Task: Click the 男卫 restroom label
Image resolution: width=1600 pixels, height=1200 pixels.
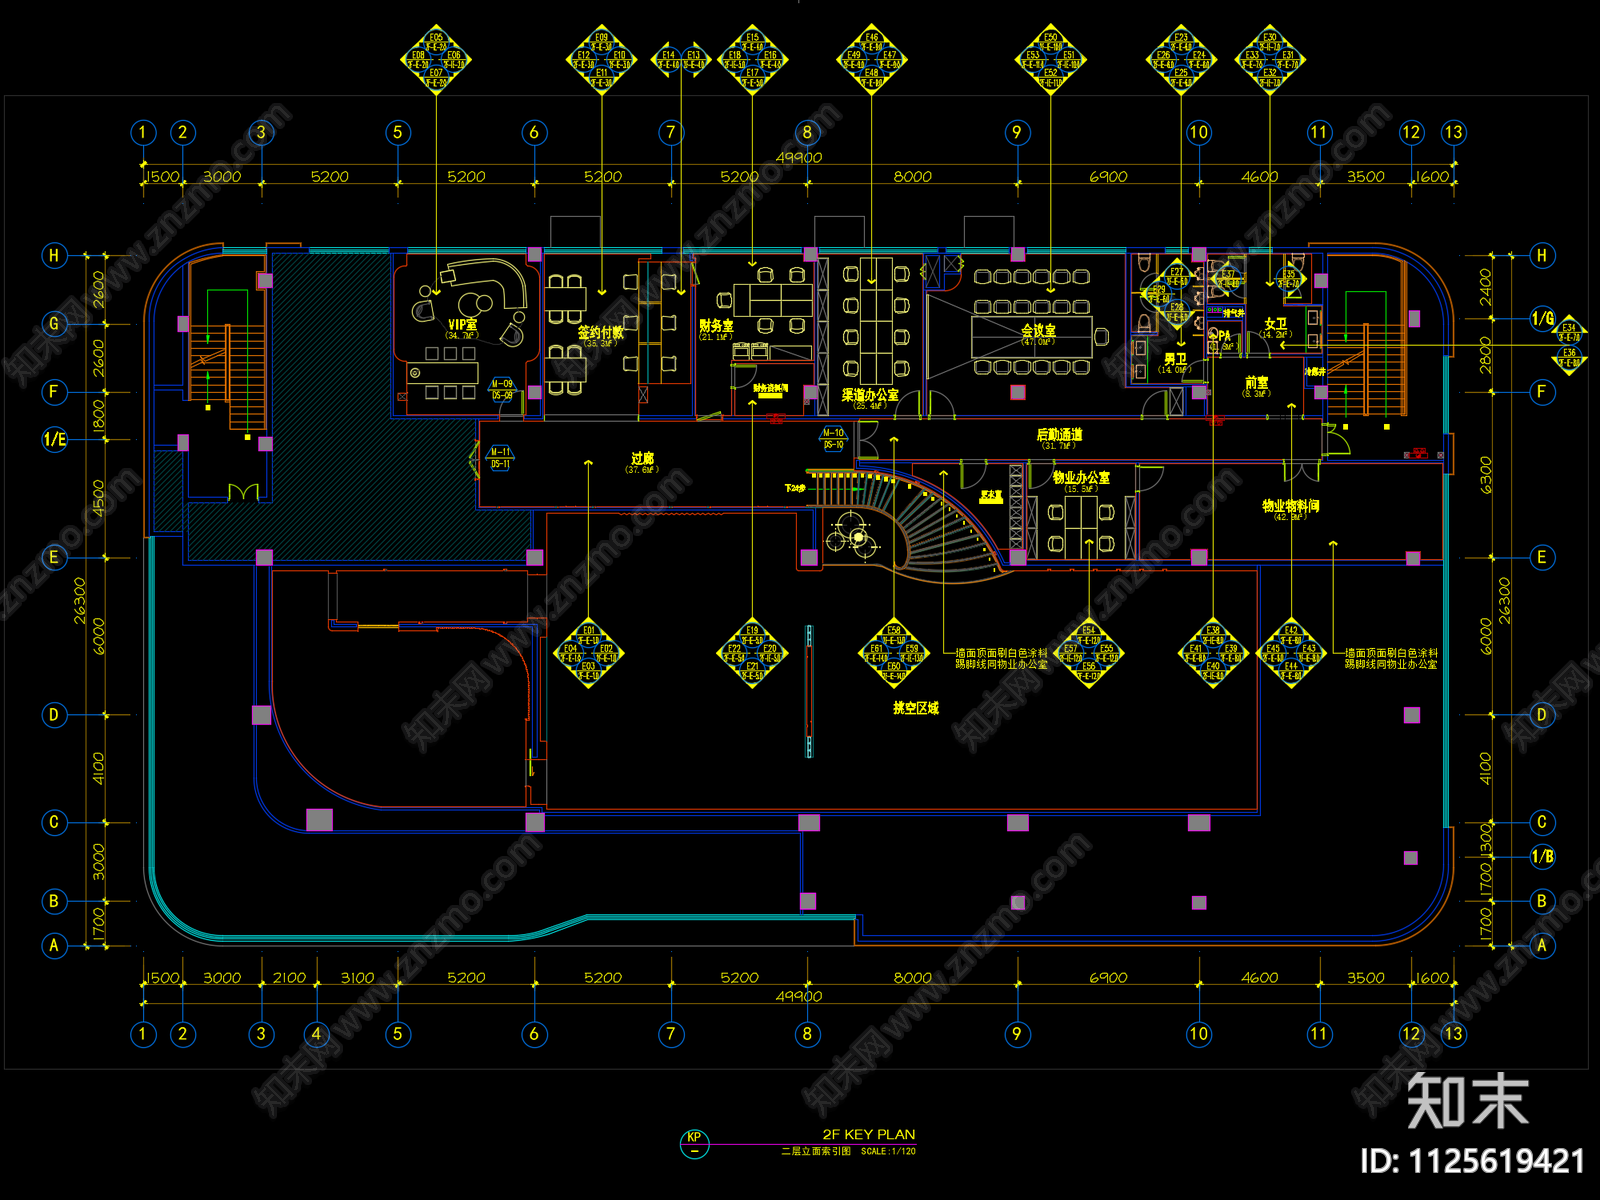Action: pyautogui.click(x=1175, y=359)
